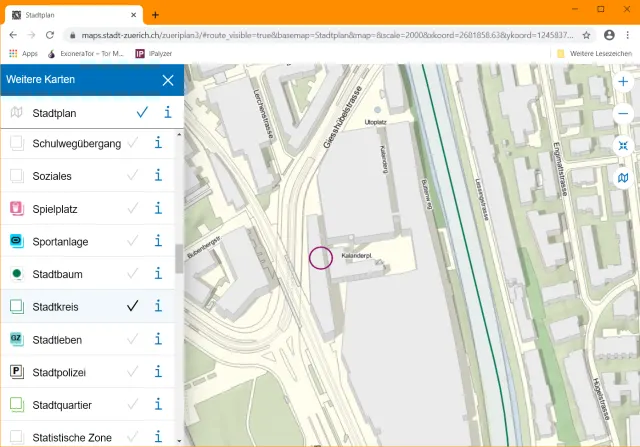Open Chrome's three-dot menu

pyautogui.click(x=629, y=34)
